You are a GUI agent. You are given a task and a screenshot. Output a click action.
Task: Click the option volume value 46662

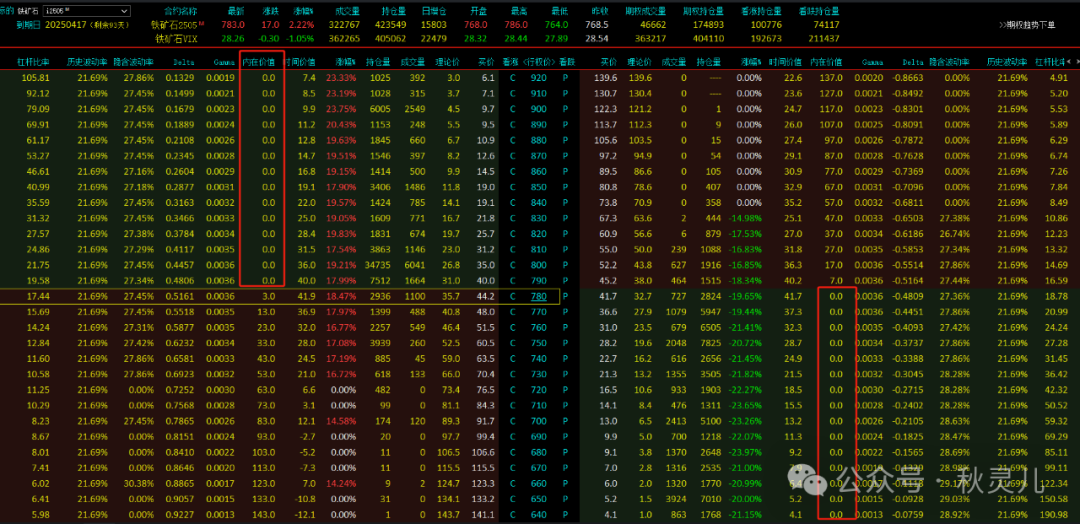pos(651,25)
